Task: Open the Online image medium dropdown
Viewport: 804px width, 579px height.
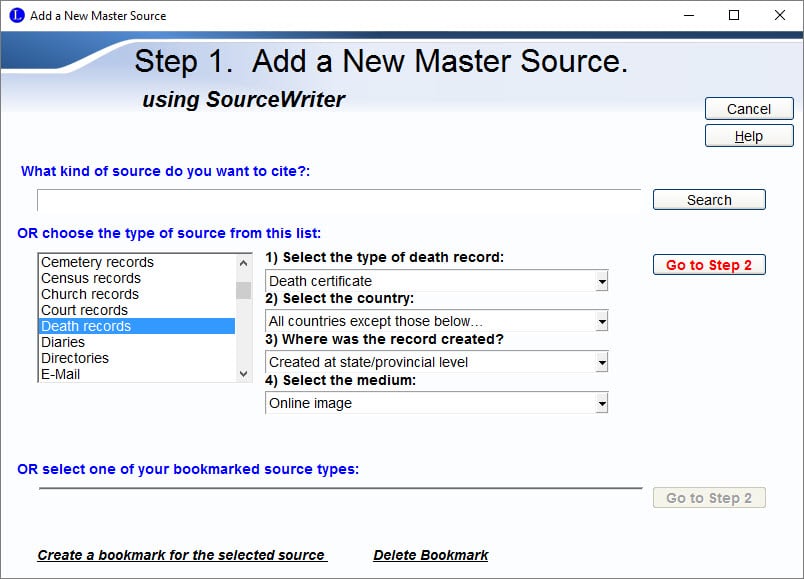Action: click(602, 403)
